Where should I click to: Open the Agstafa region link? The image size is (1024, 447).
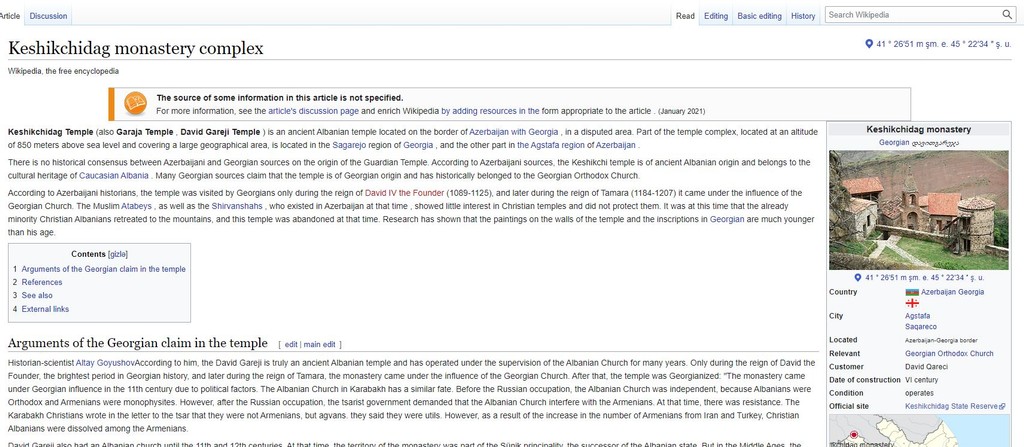click(x=551, y=145)
